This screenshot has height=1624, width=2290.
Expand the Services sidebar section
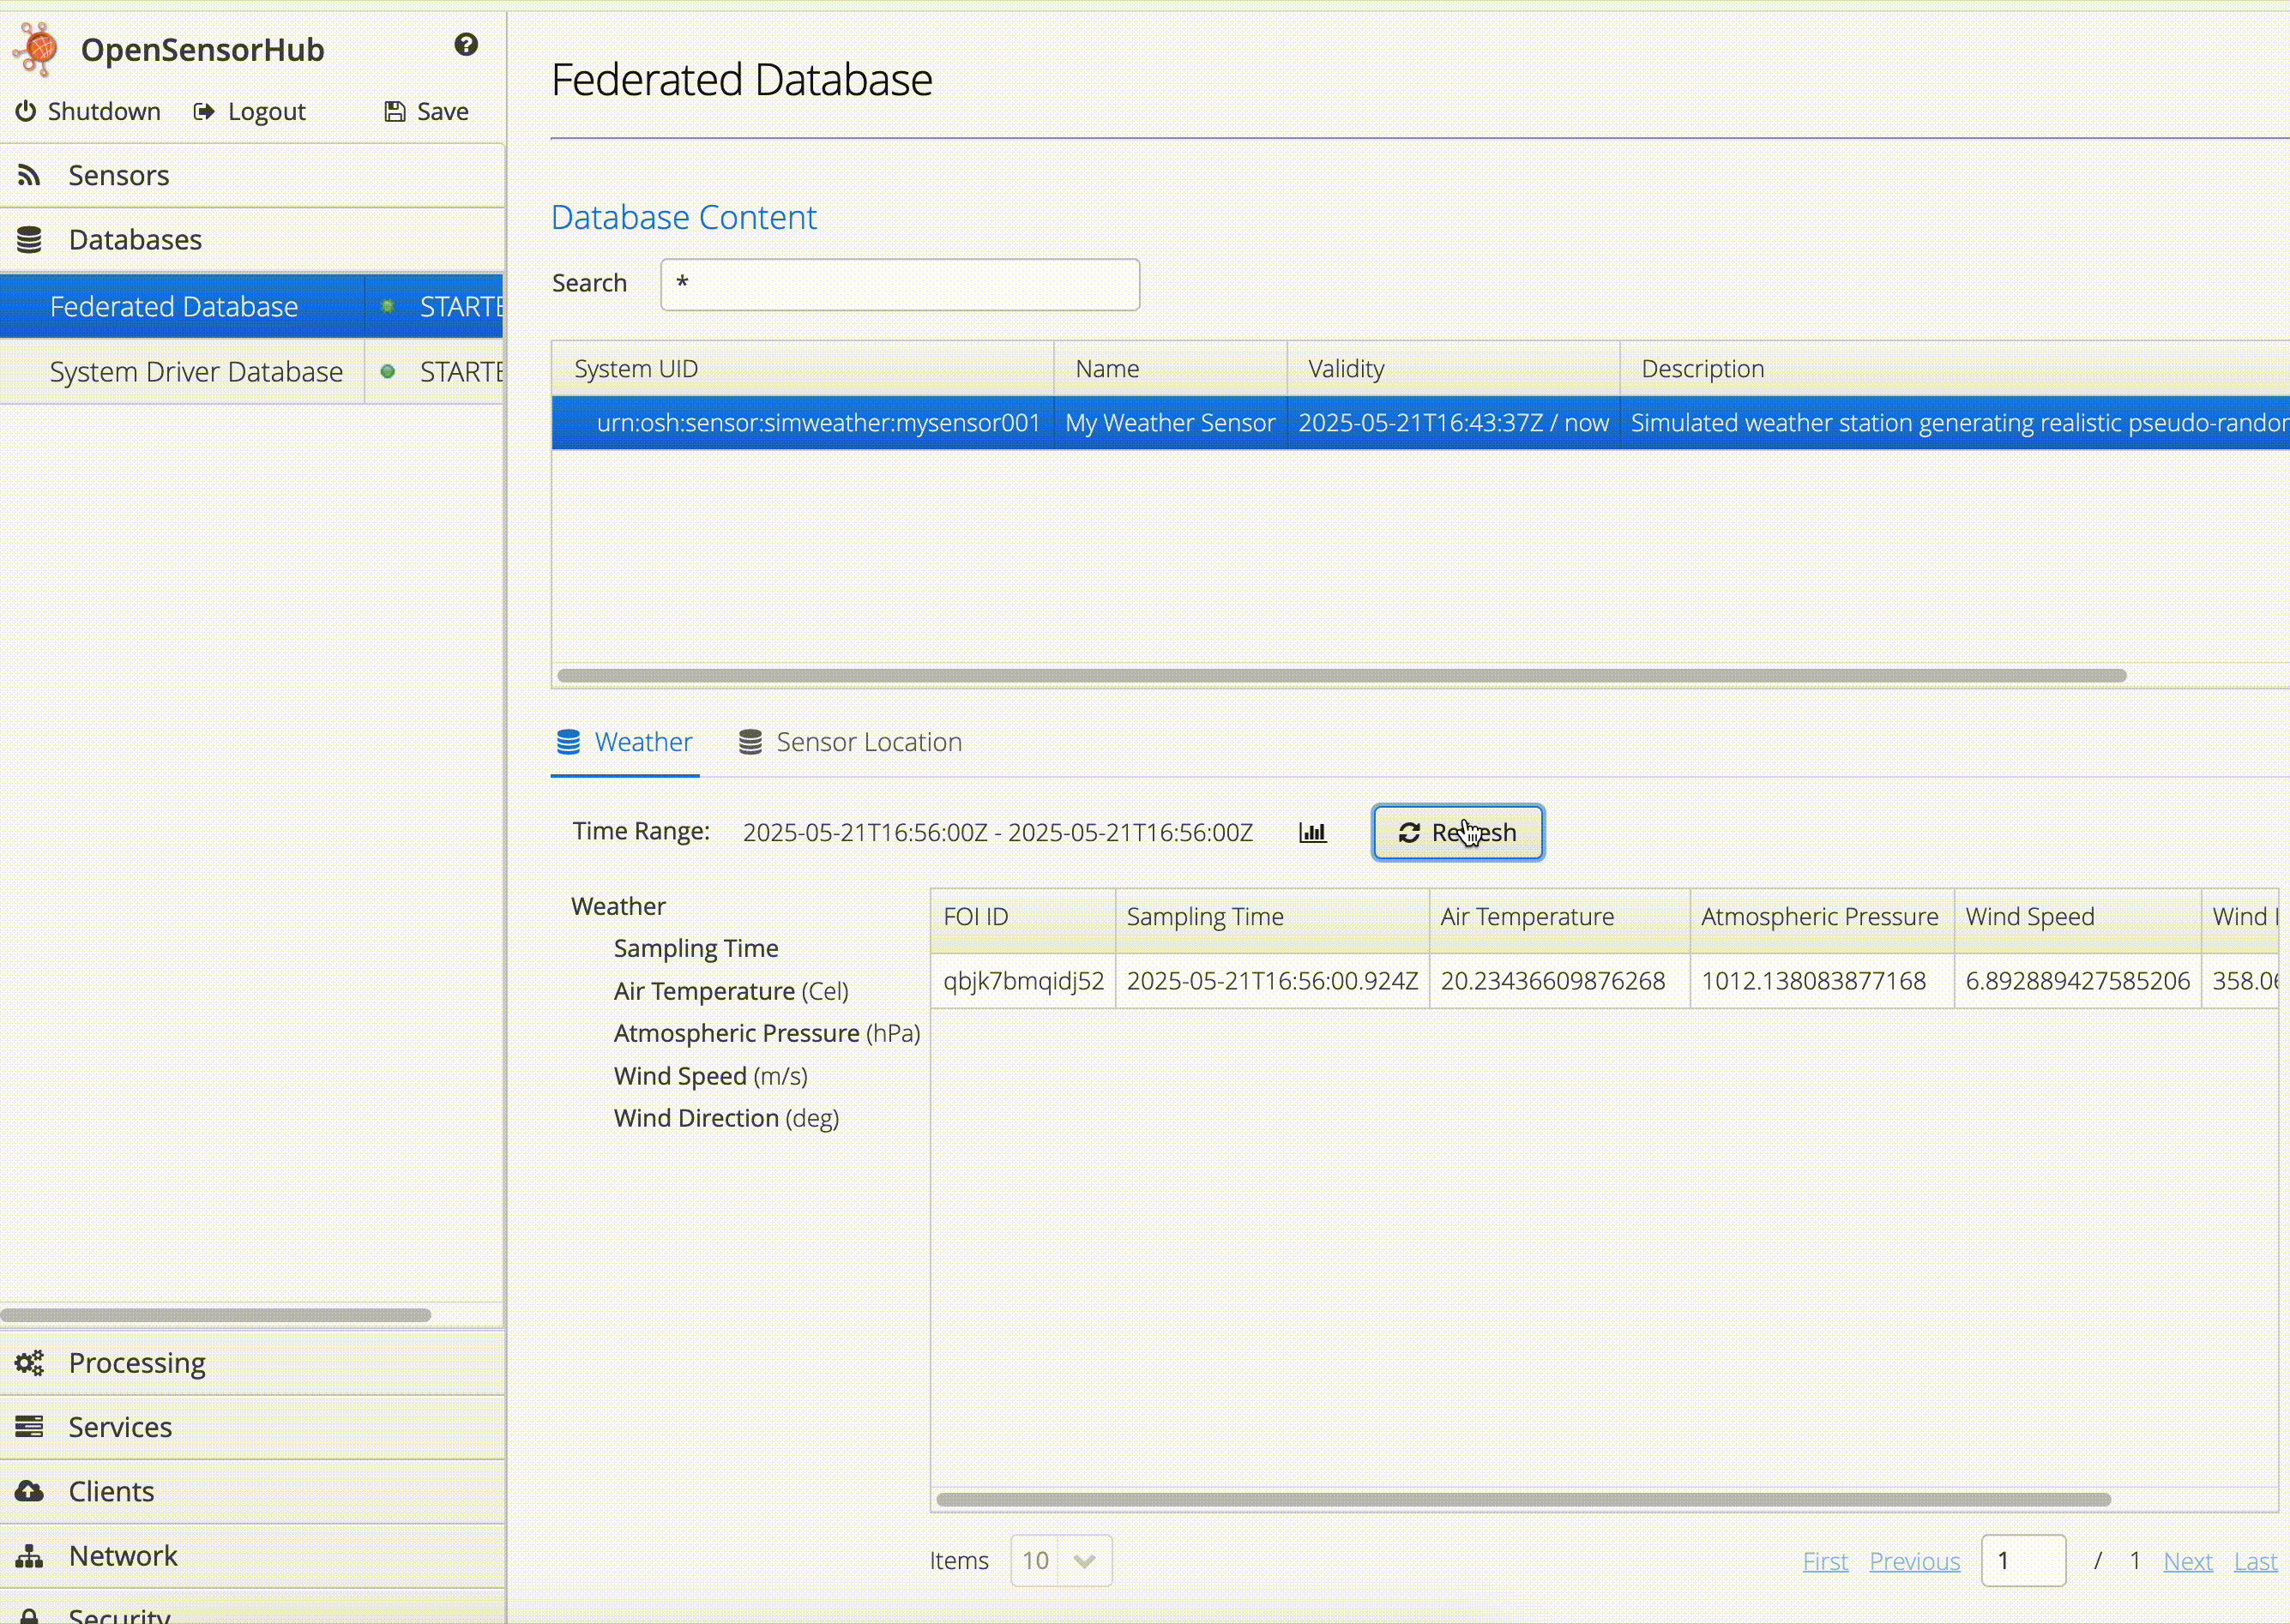(120, 1427)
